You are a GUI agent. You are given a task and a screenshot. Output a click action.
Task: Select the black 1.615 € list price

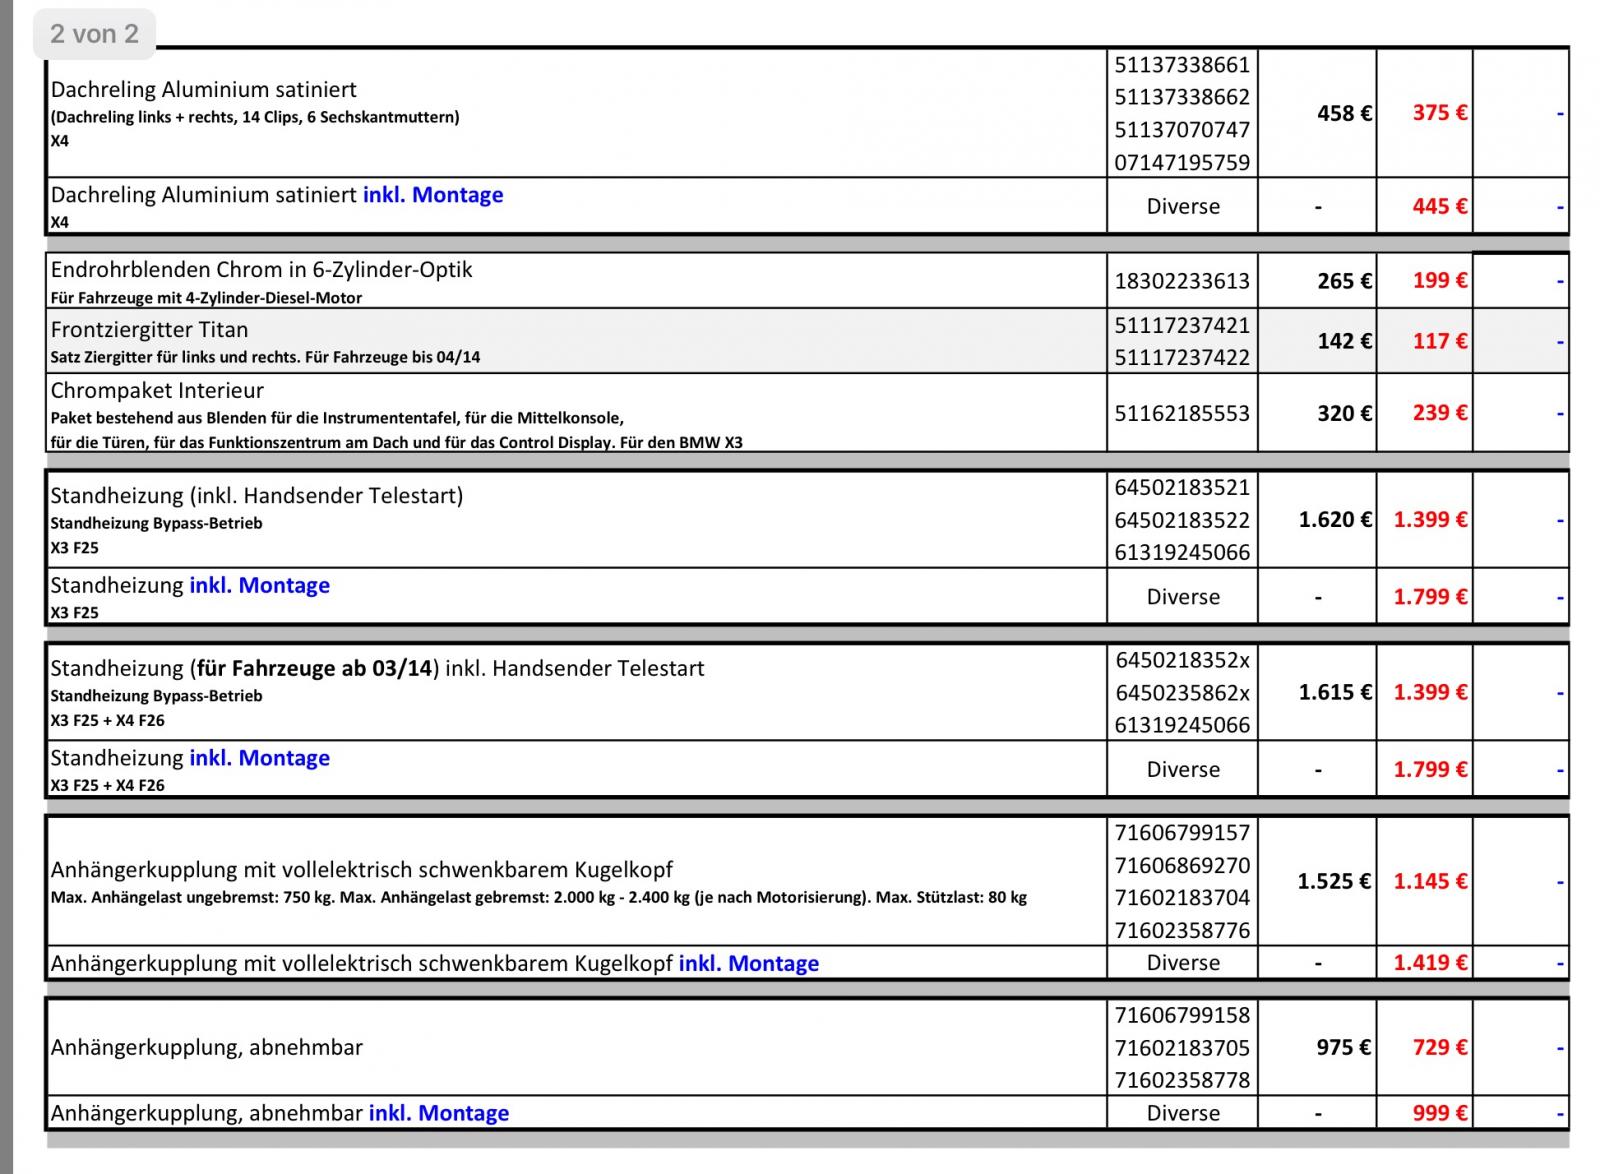(1334, 692)
